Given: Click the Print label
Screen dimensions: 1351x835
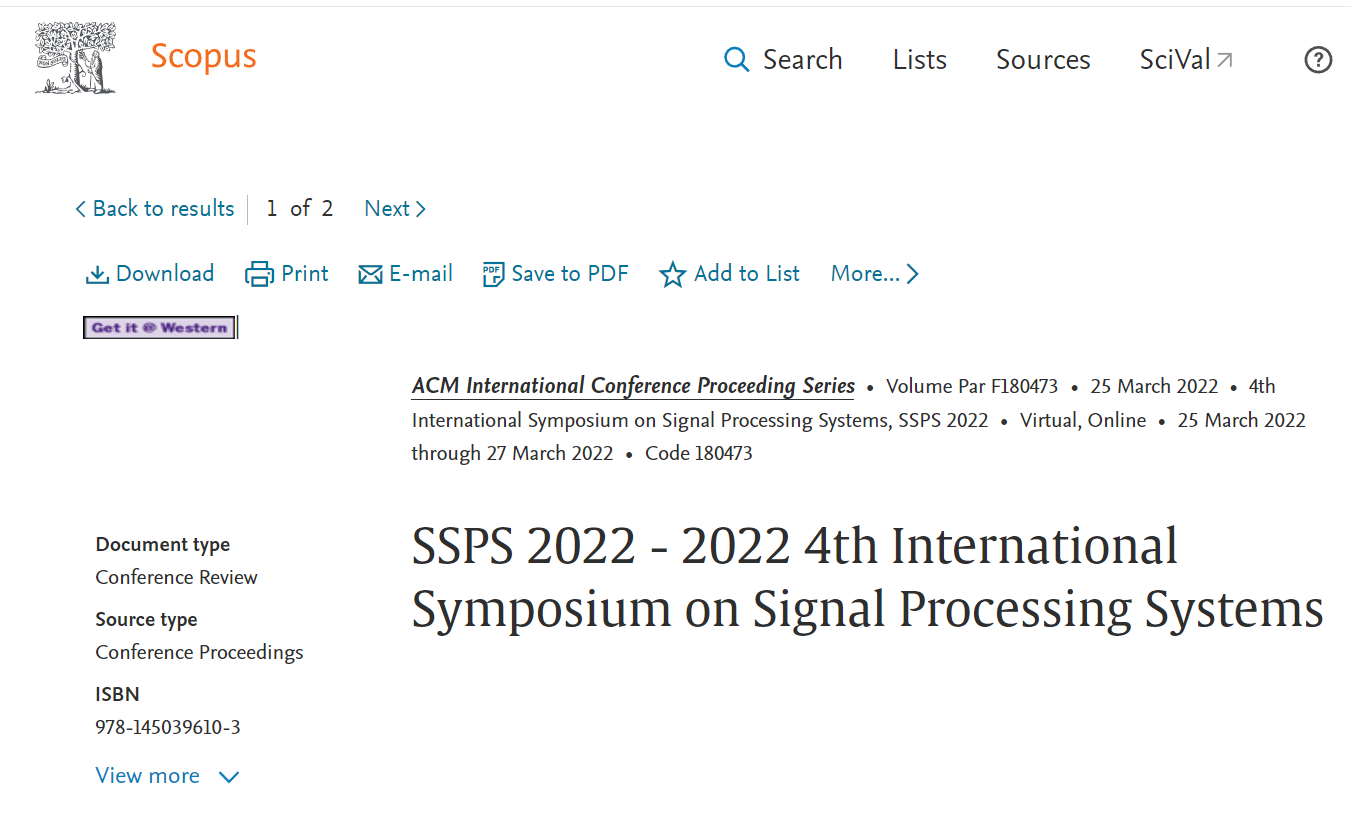Looking at the screenshot, I should [x=305, y=274].
